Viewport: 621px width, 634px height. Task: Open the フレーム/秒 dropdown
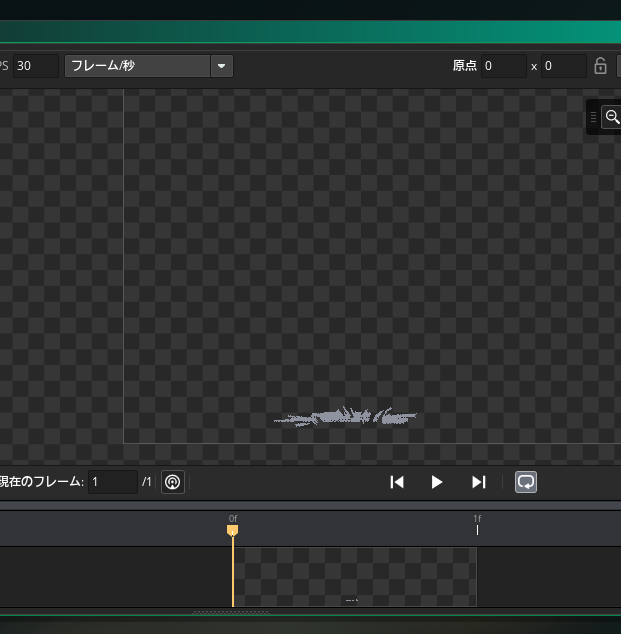pos(138,66)
